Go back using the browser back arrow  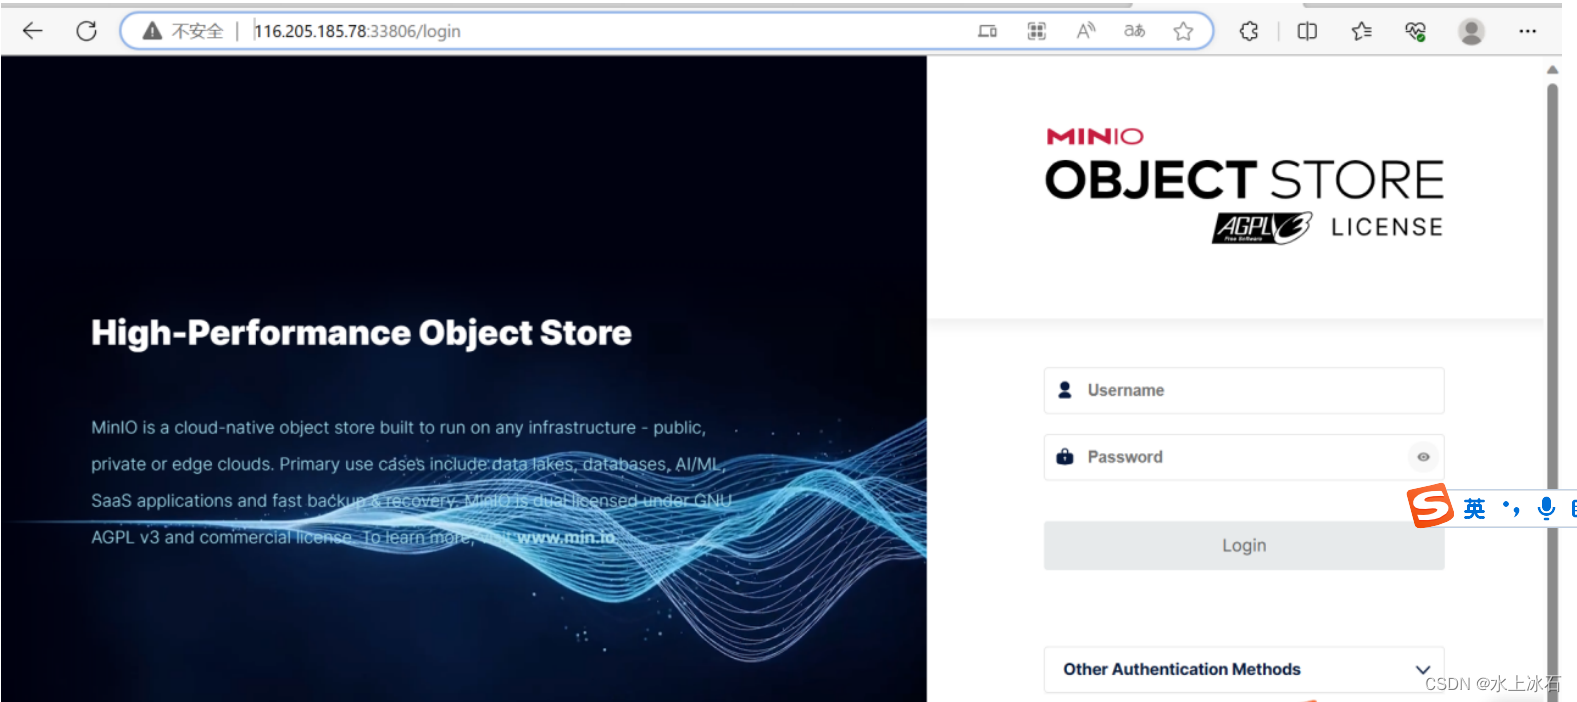click(33, 31)
